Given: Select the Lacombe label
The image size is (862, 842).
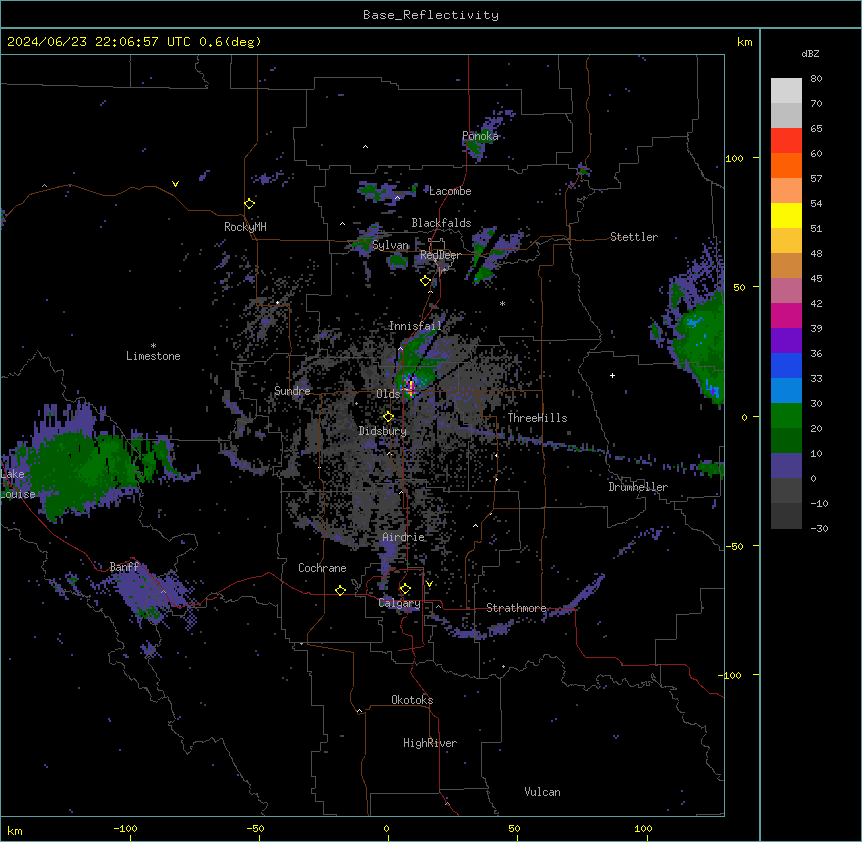Looking at the screenshot, I should click(450, 191).
